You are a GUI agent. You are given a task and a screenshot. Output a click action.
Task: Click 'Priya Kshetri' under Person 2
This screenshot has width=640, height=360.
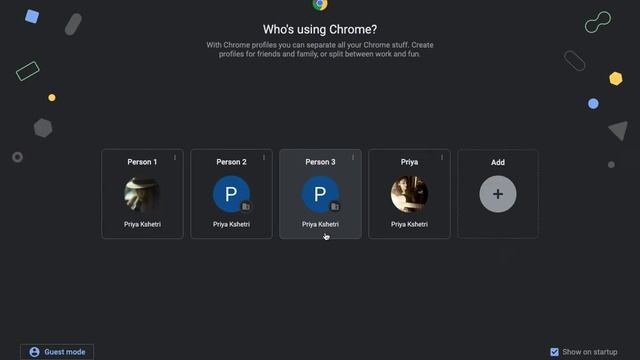pyautogui.click(x=231, y=224)
